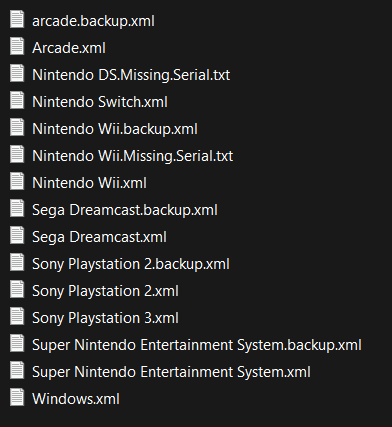Click the Nintendo Switch.xml document icon
Screen dimensions: 392x427
pyautogui.click(x=17, y=100)
